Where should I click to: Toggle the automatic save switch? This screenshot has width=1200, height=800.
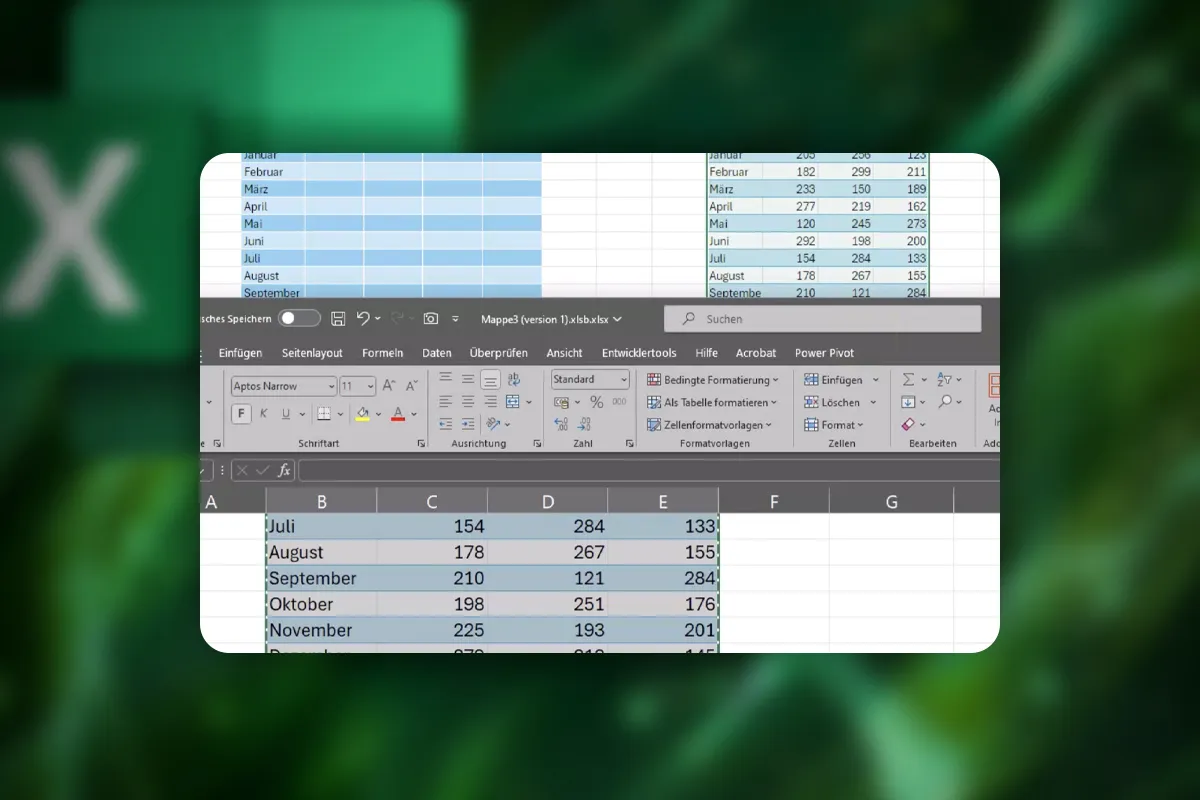299,318
